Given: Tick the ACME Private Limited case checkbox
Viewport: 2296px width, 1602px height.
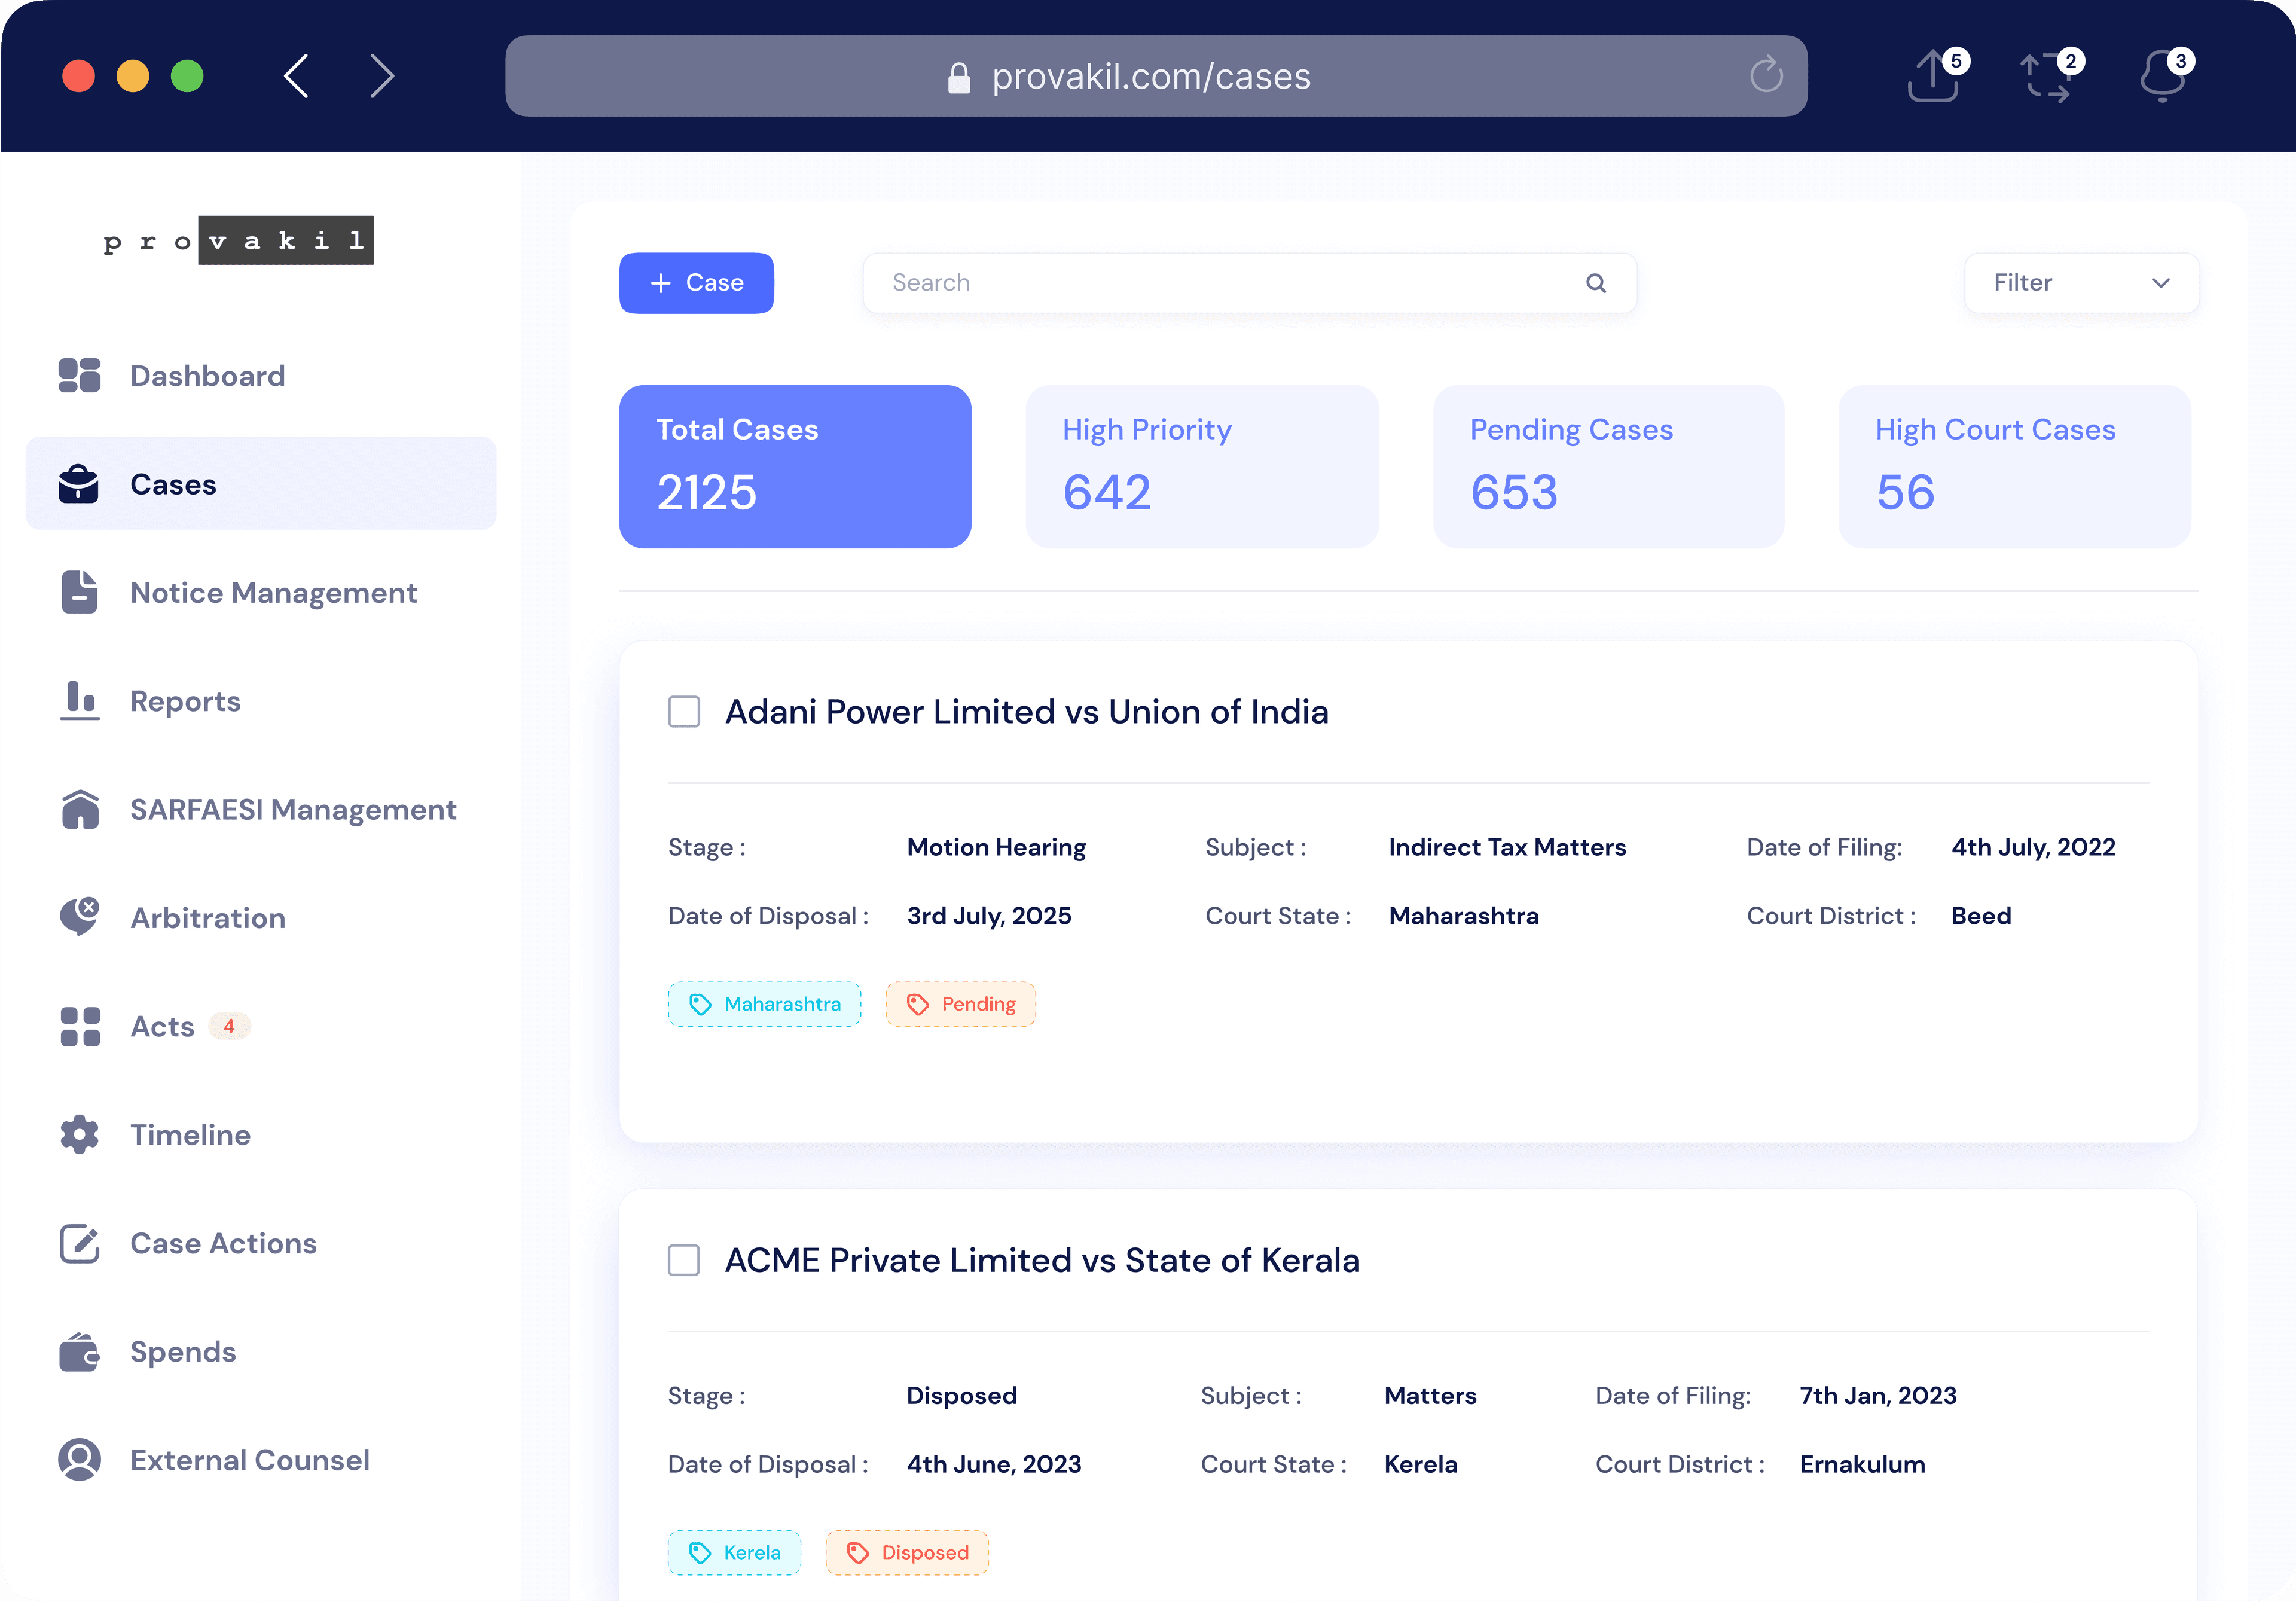Looking at the screenshot, I should 684,1260.
